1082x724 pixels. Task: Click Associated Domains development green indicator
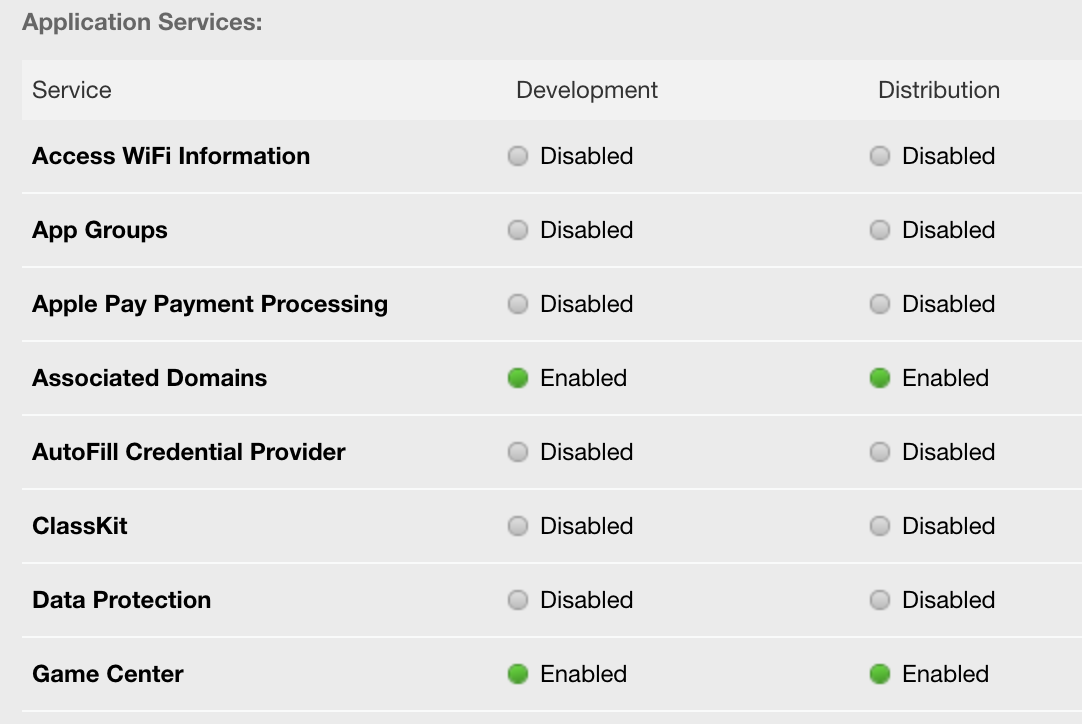518,378
